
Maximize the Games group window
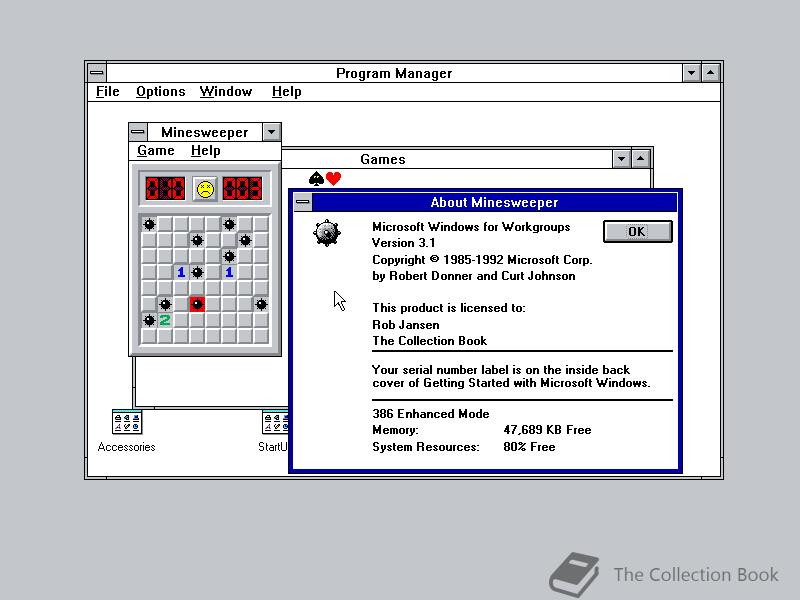coord(640,159)
